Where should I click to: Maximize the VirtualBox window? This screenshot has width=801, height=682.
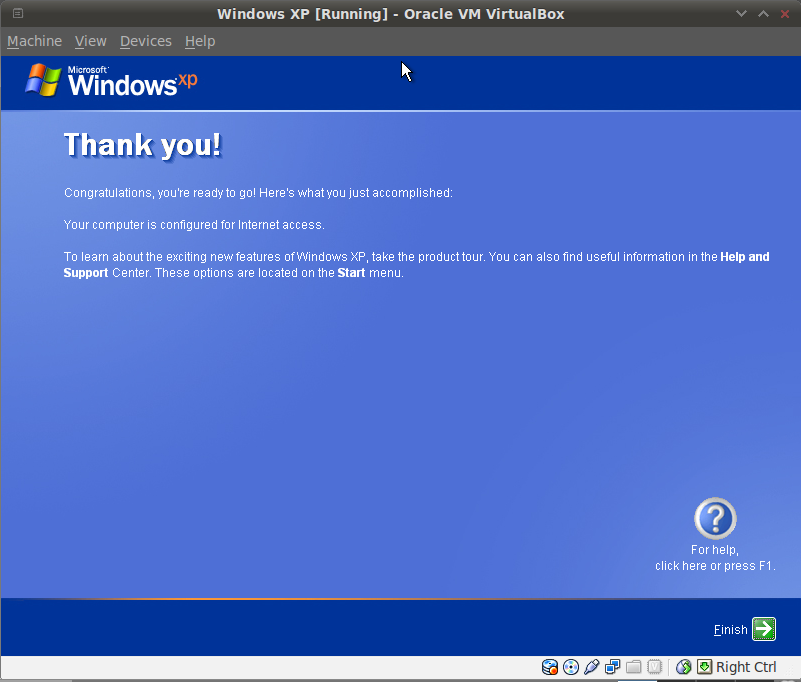pyautogui.click(x=763, y=14)
